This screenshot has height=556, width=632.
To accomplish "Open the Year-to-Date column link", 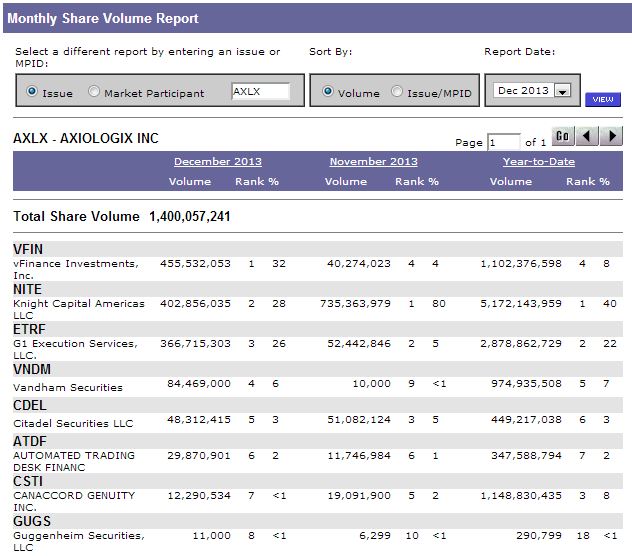I will point(539,162).
